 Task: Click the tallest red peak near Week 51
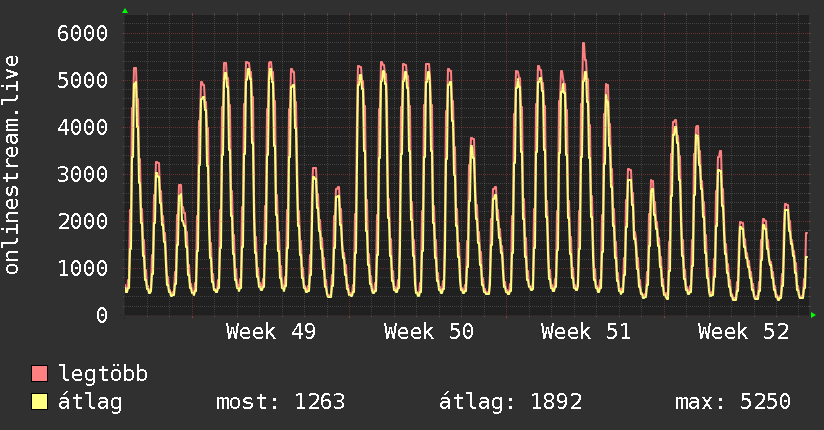pos(583,46)
